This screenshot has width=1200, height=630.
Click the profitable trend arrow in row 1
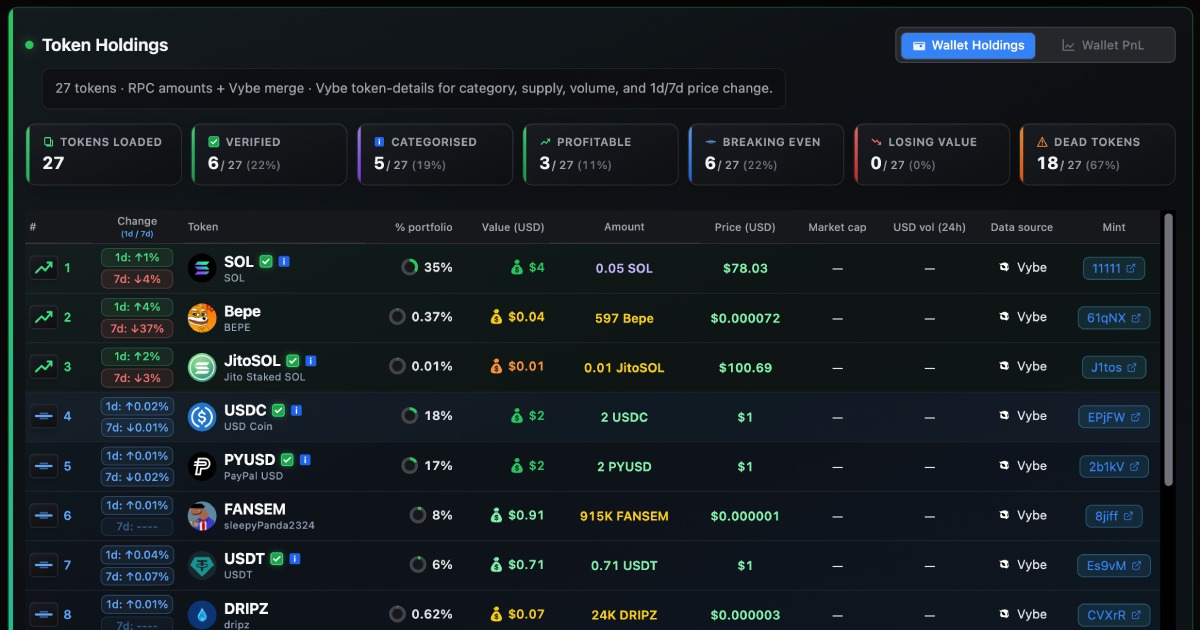[43, 268]
